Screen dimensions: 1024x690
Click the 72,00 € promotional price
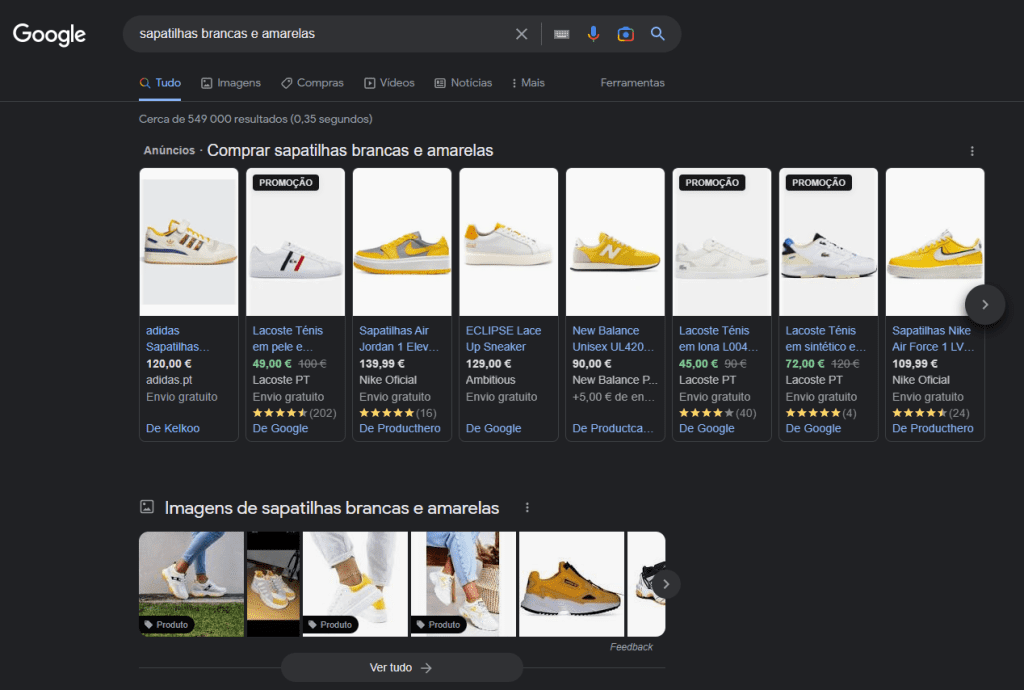[x=805, y=364]
